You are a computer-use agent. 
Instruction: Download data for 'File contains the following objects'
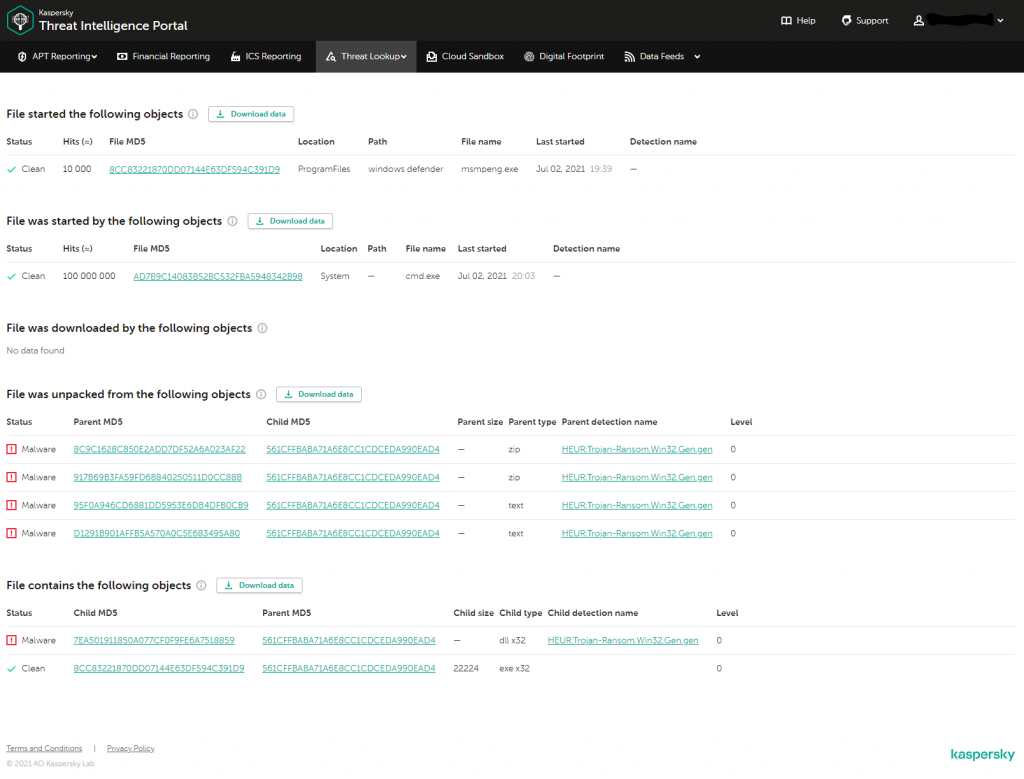click(x=259, y=586)
